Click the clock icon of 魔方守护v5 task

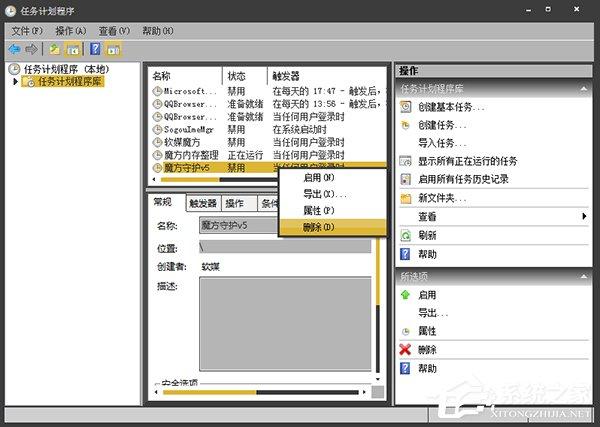coord(157,168)
